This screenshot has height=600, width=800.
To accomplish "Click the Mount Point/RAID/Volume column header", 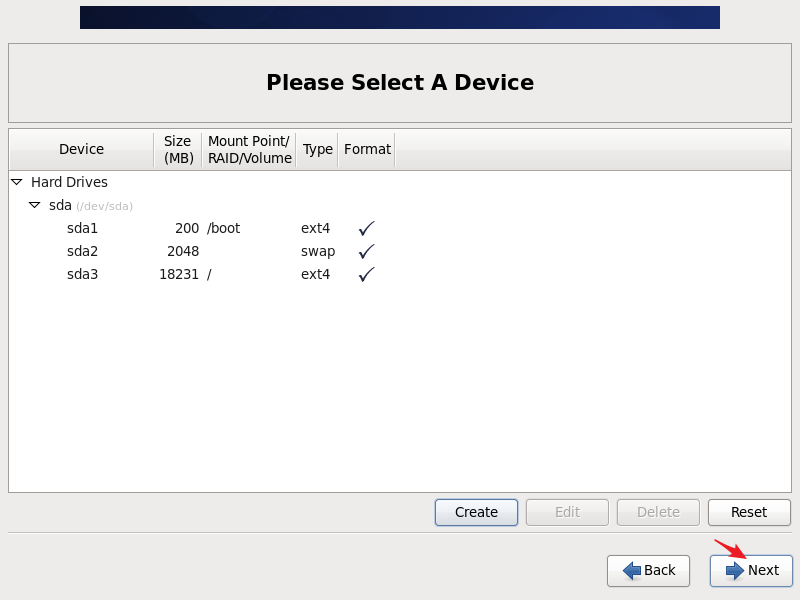I will pos(249,149).
